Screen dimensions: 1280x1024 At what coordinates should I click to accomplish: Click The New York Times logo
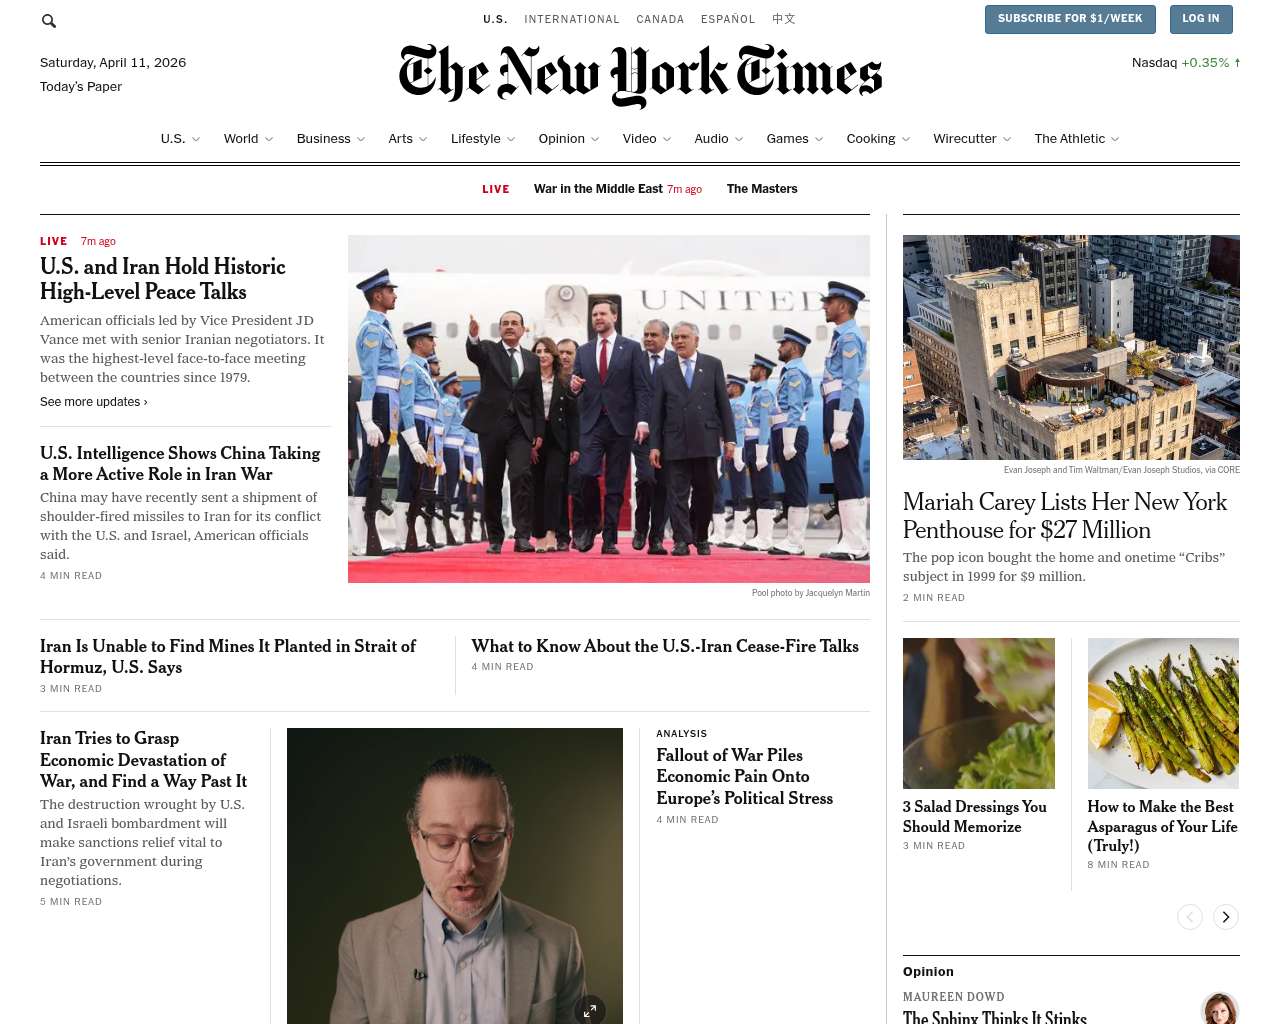click(640, 75)
